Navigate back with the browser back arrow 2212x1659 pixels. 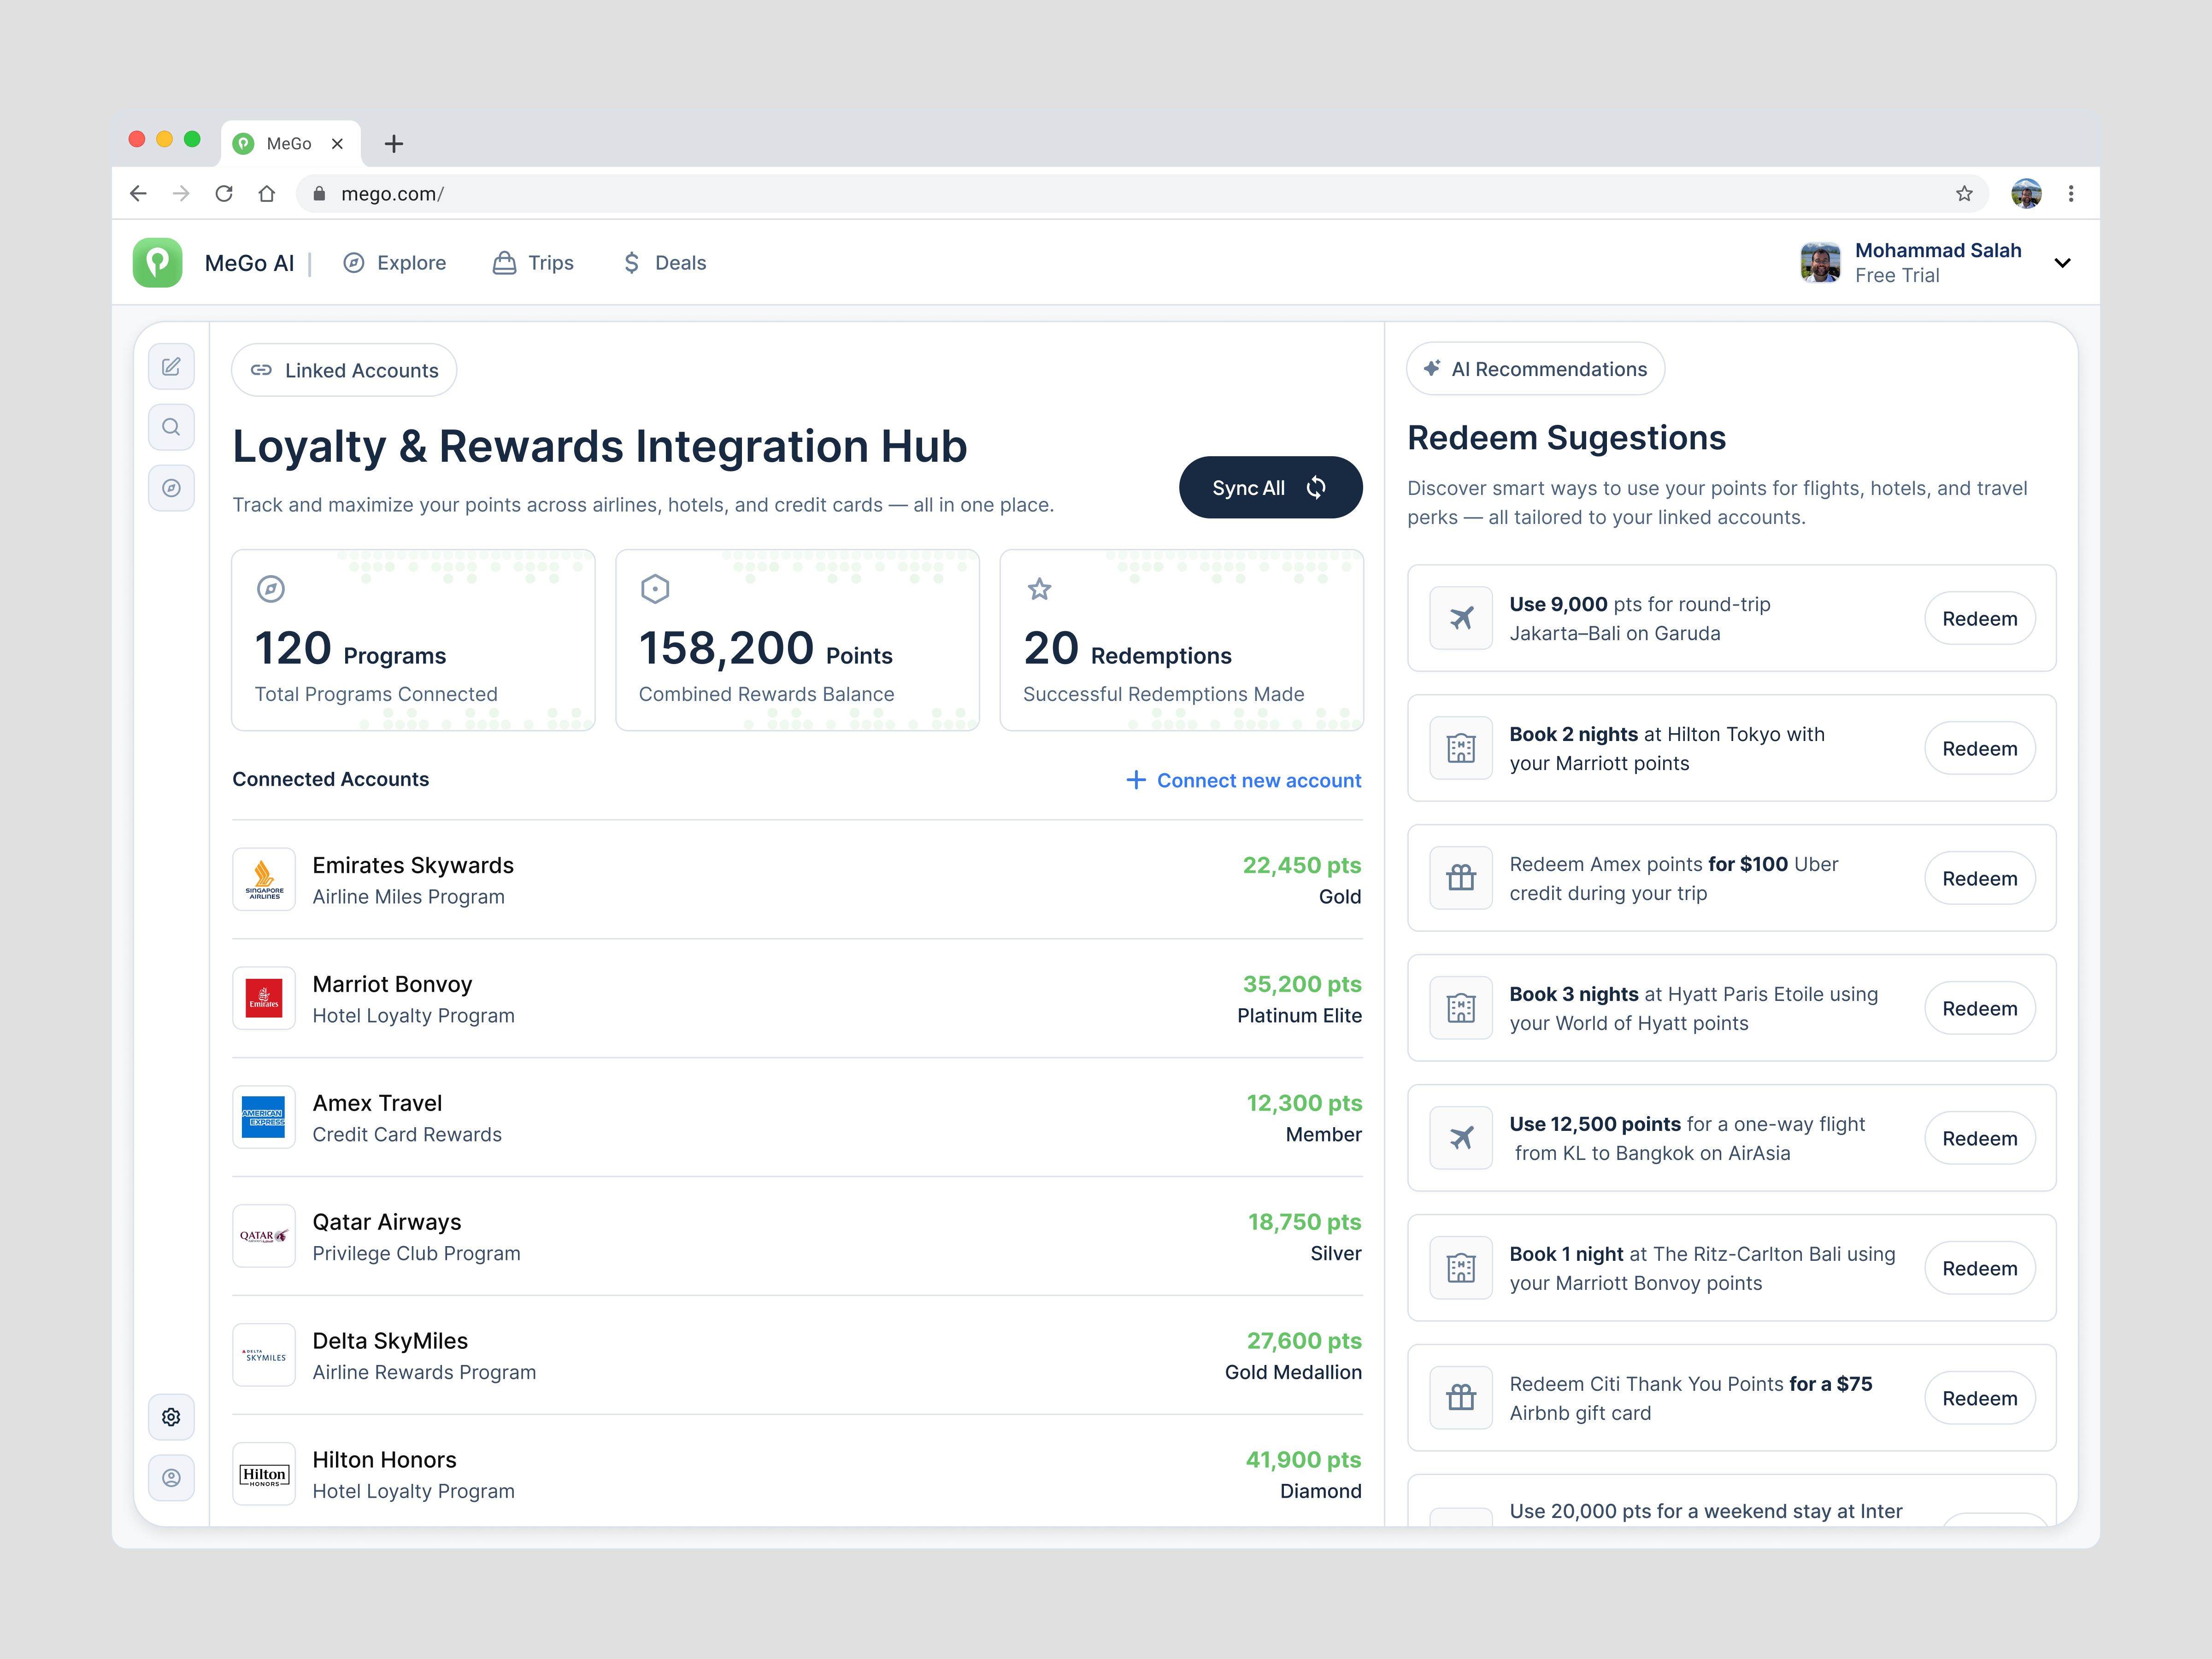point(138,193)
